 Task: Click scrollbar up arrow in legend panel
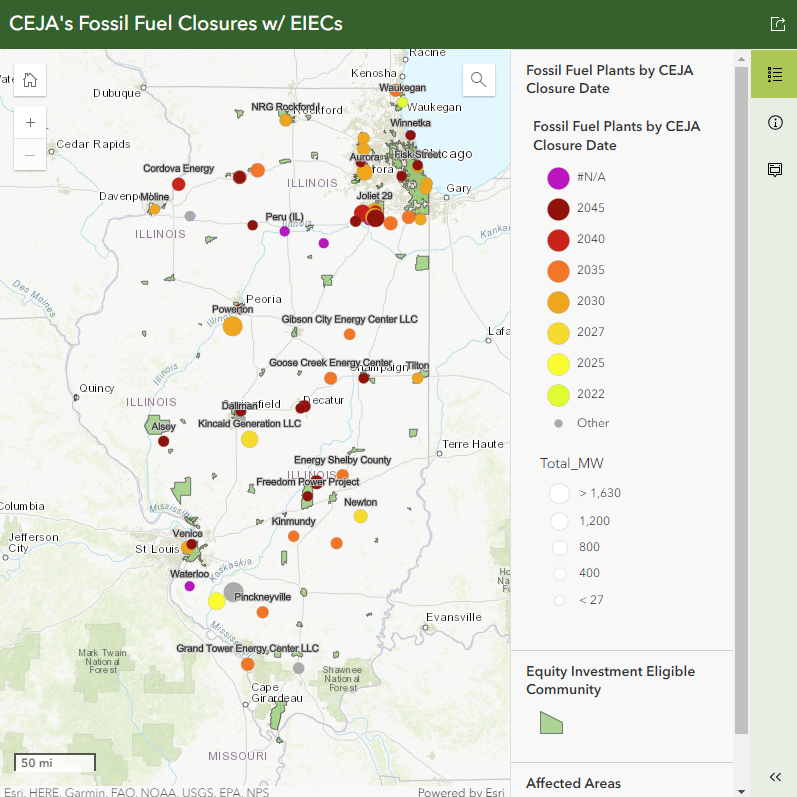[x=741, y=59]
